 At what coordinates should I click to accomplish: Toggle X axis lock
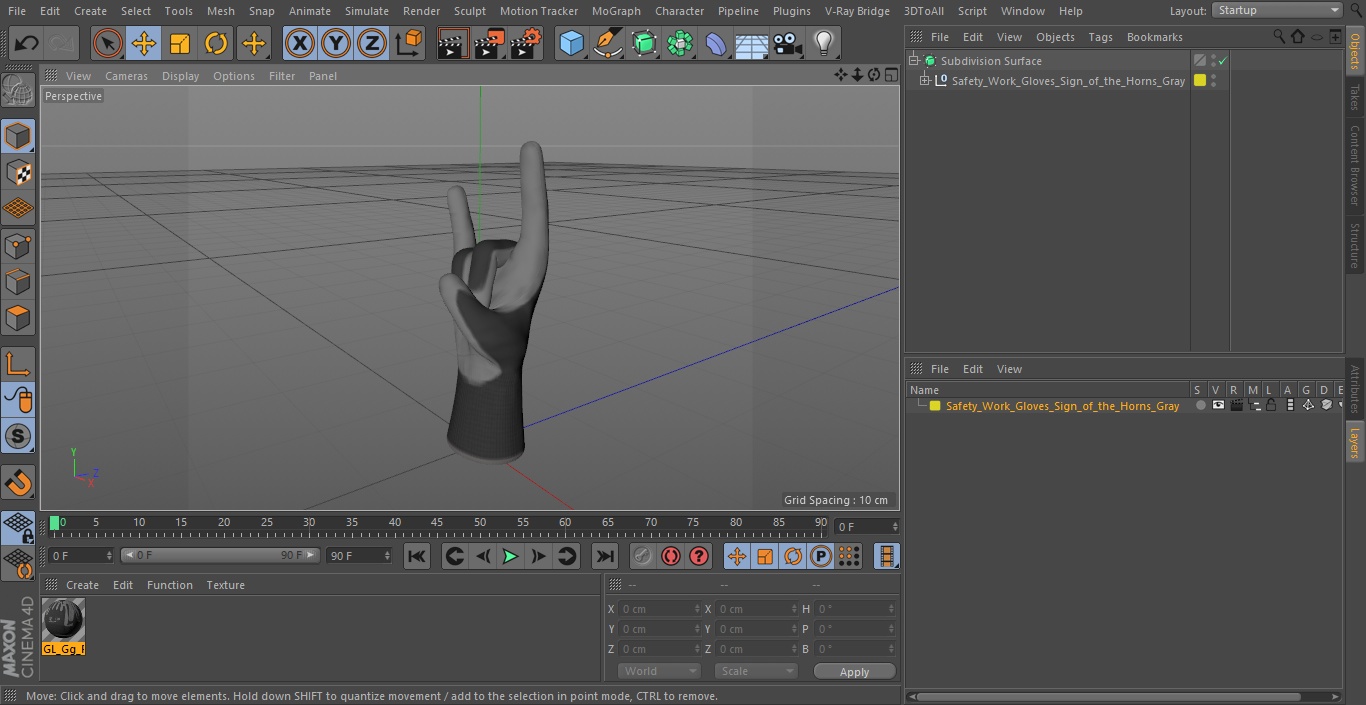[299, 43]
